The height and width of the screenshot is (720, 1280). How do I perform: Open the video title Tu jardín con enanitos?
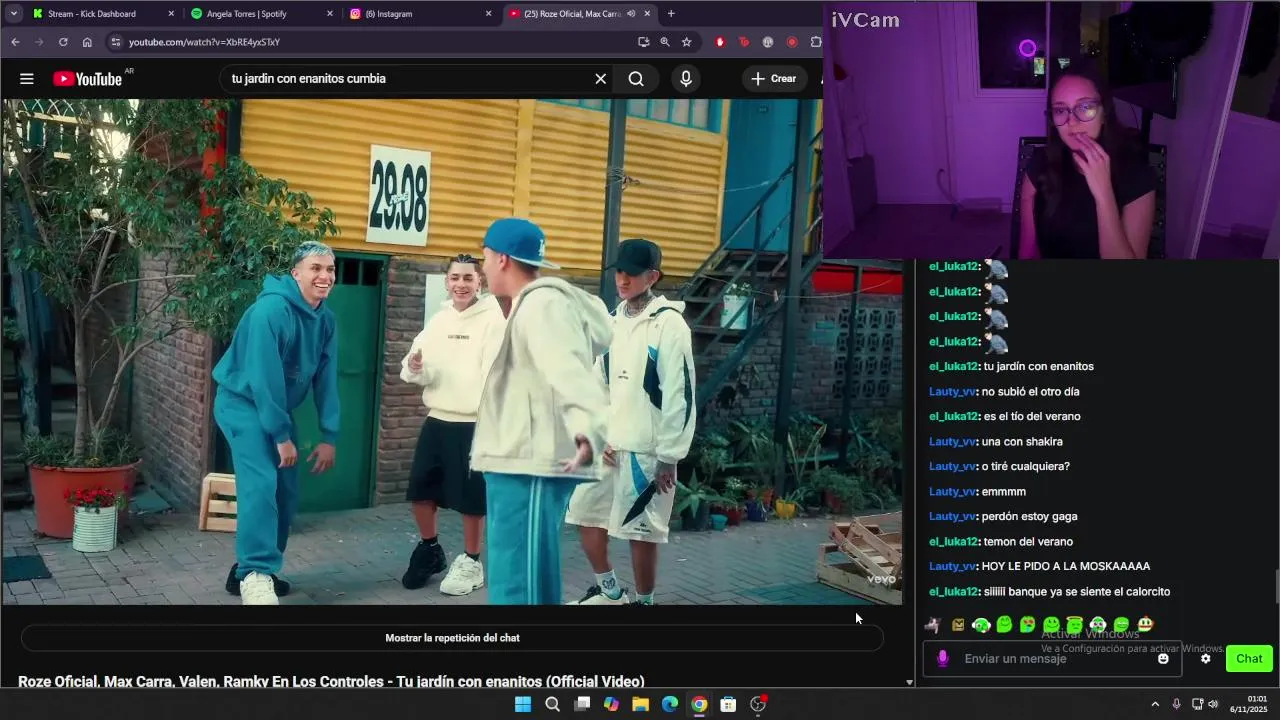pos(331,681)
